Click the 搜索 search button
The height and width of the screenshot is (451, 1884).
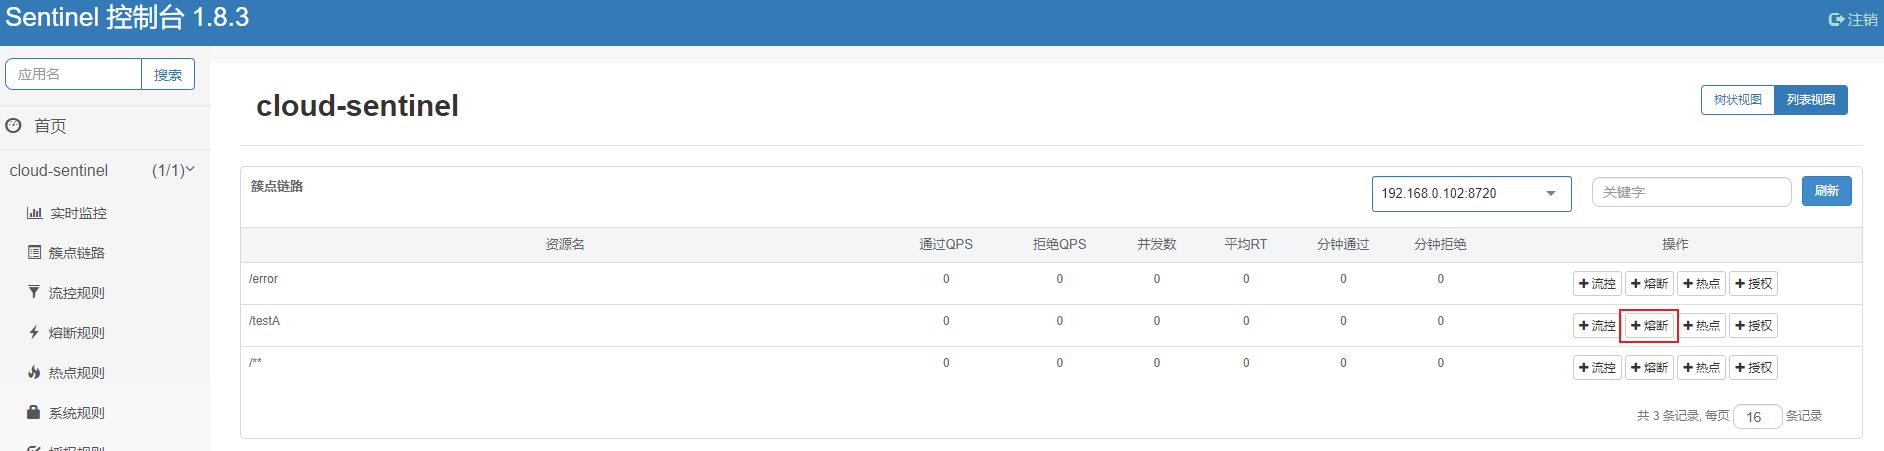(x=168, y=74)
